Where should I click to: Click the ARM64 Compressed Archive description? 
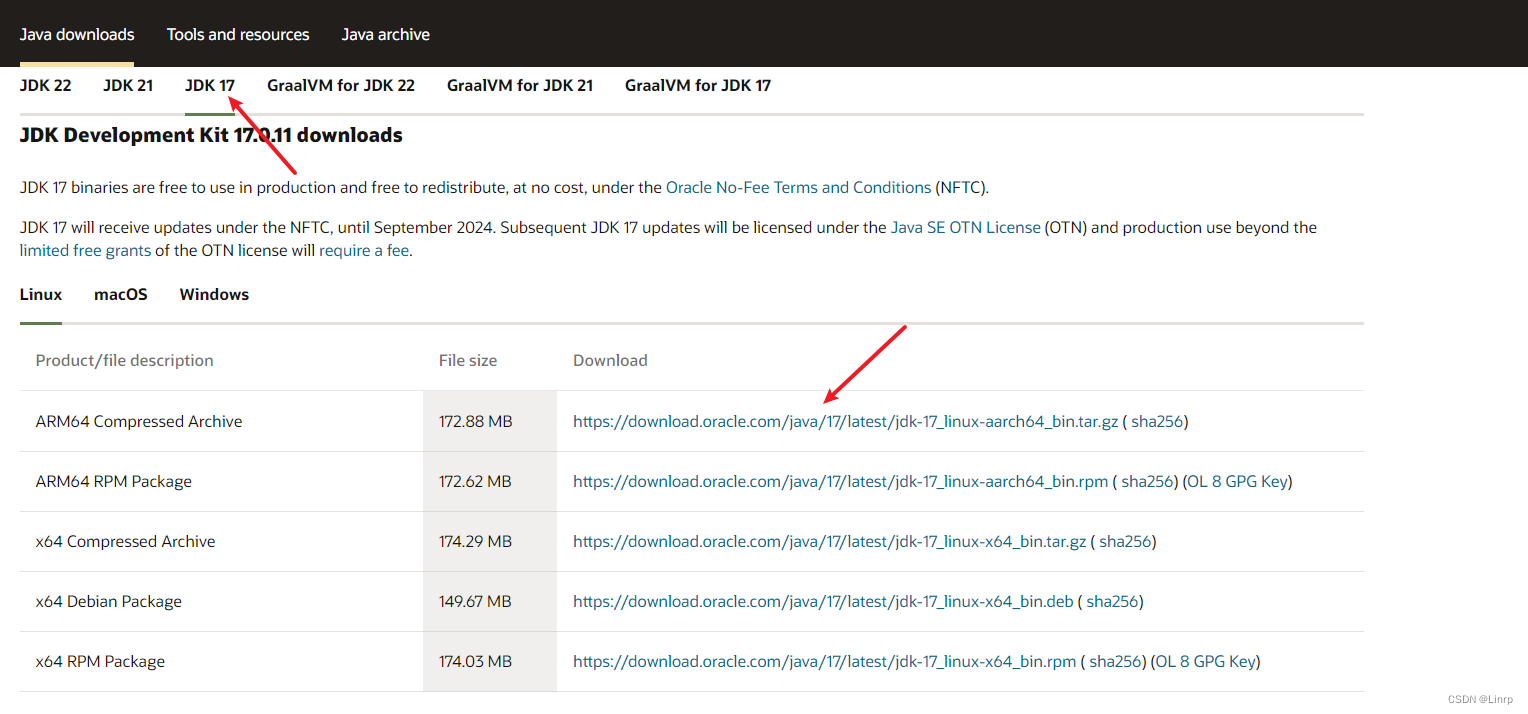click(139, 421)
